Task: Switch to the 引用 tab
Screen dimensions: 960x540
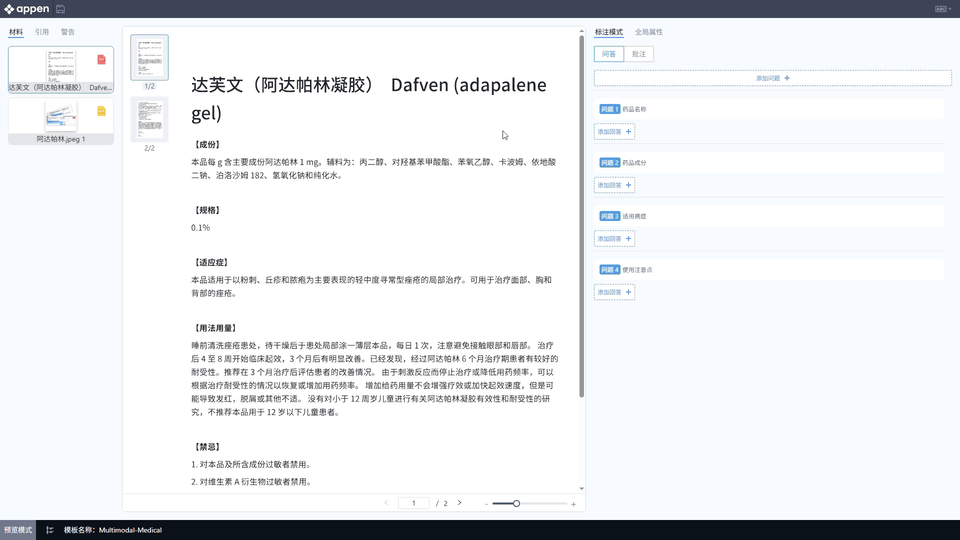Action: click(42, 32)
